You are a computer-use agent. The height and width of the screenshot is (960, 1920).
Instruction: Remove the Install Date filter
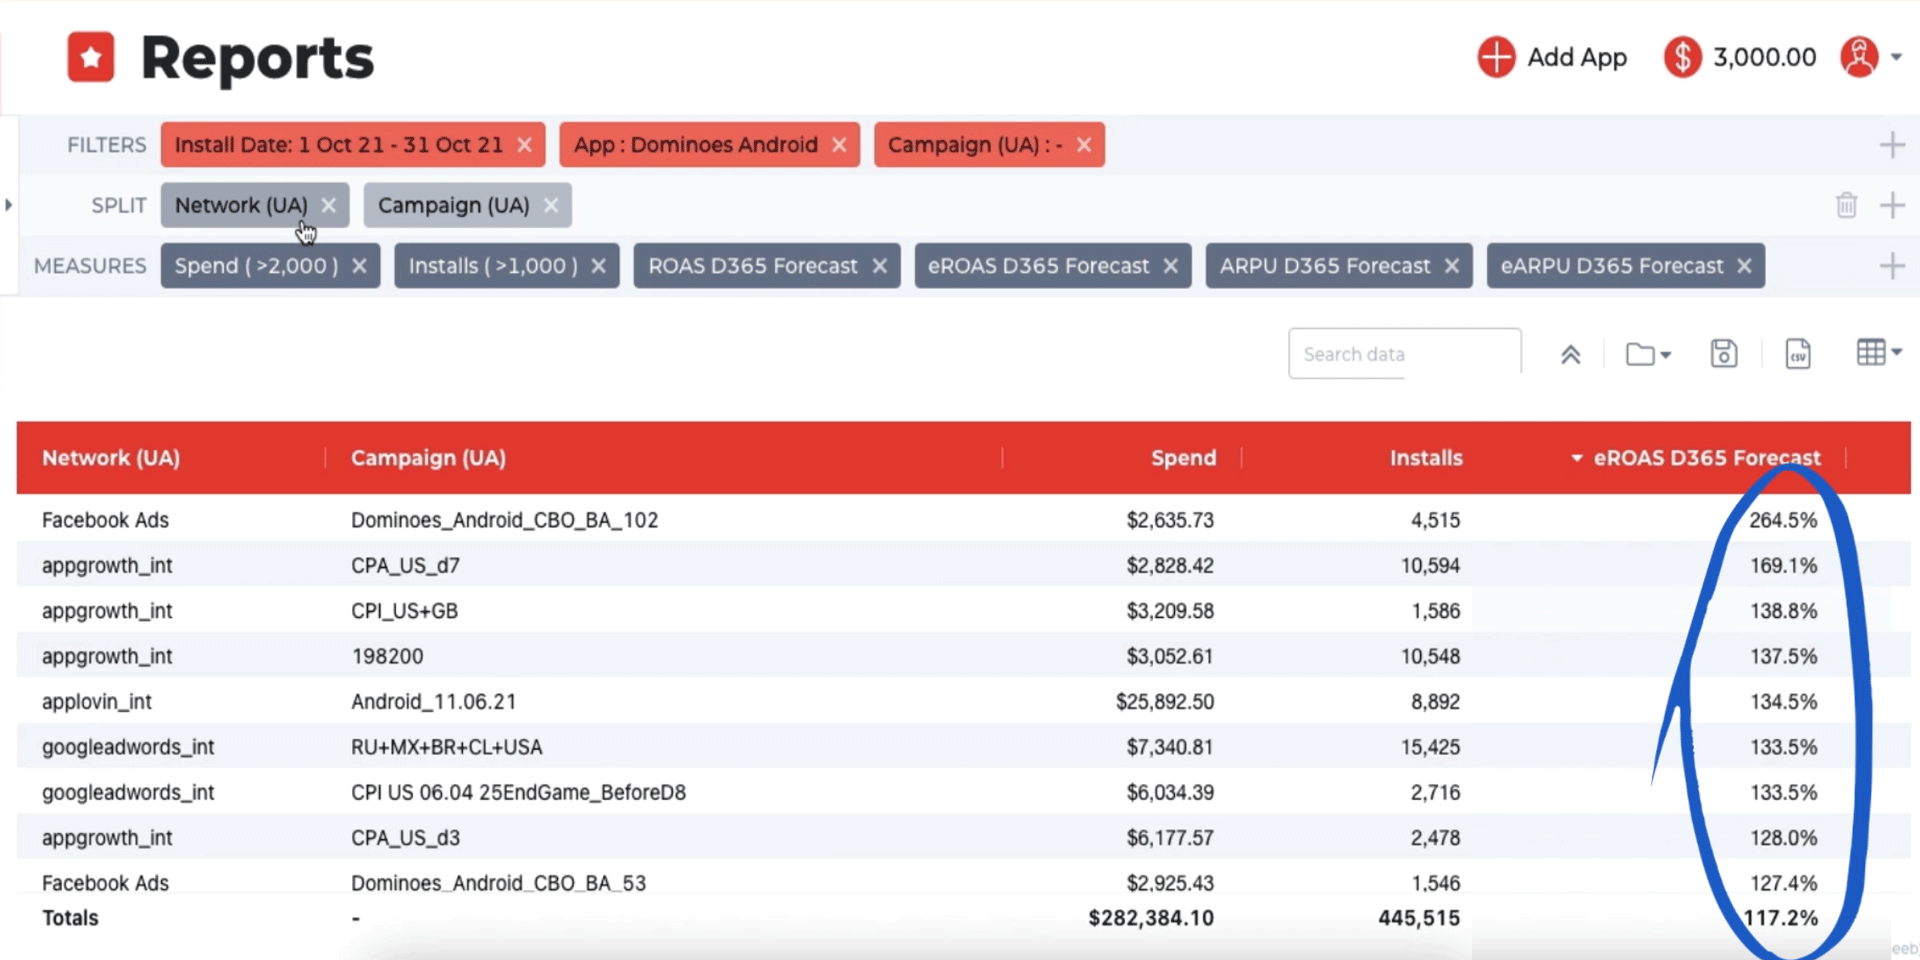[525, 144]
